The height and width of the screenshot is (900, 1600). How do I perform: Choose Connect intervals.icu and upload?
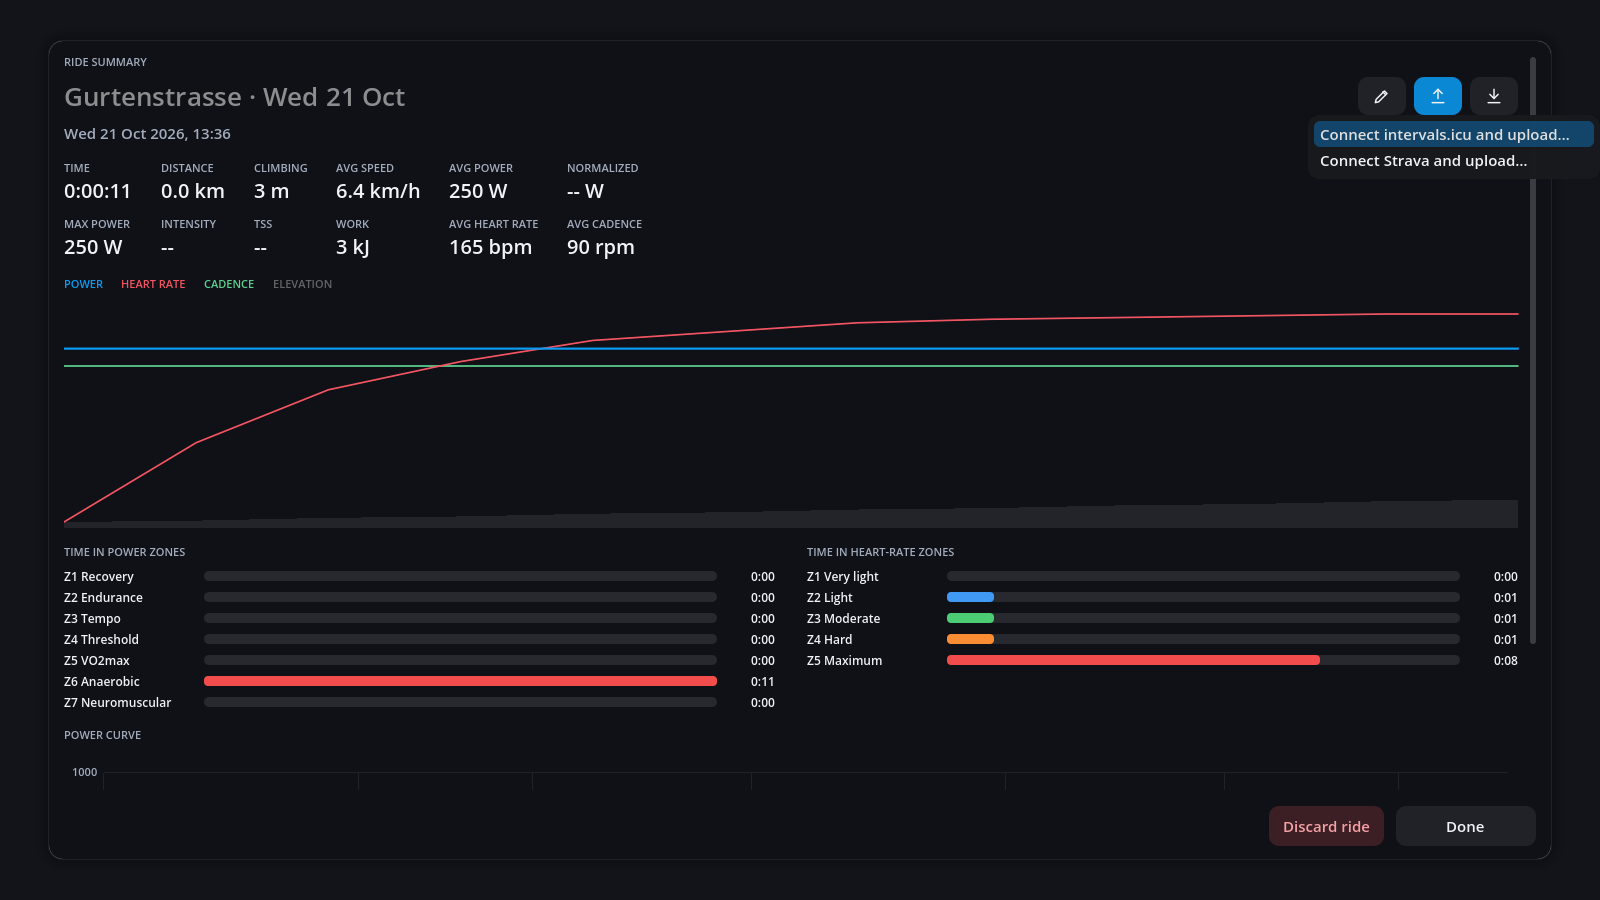pos(1453,135)
